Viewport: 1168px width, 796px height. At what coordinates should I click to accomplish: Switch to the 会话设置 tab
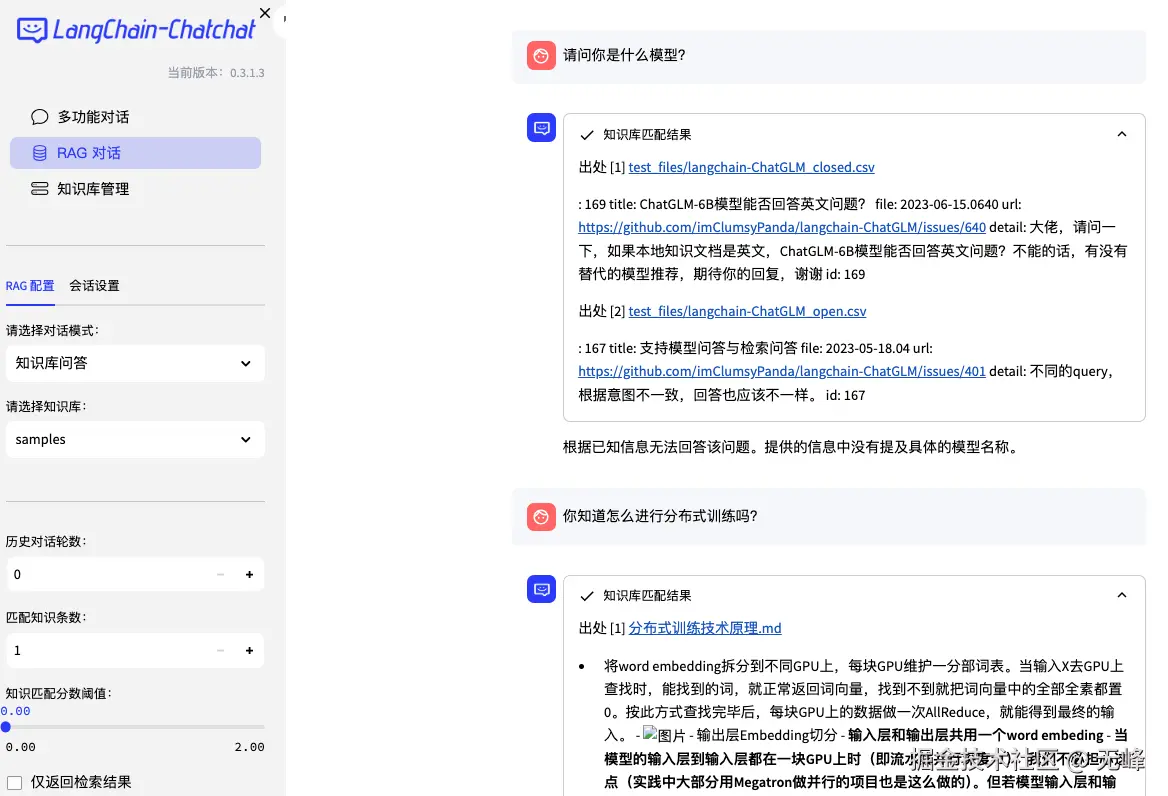[95, 286]
